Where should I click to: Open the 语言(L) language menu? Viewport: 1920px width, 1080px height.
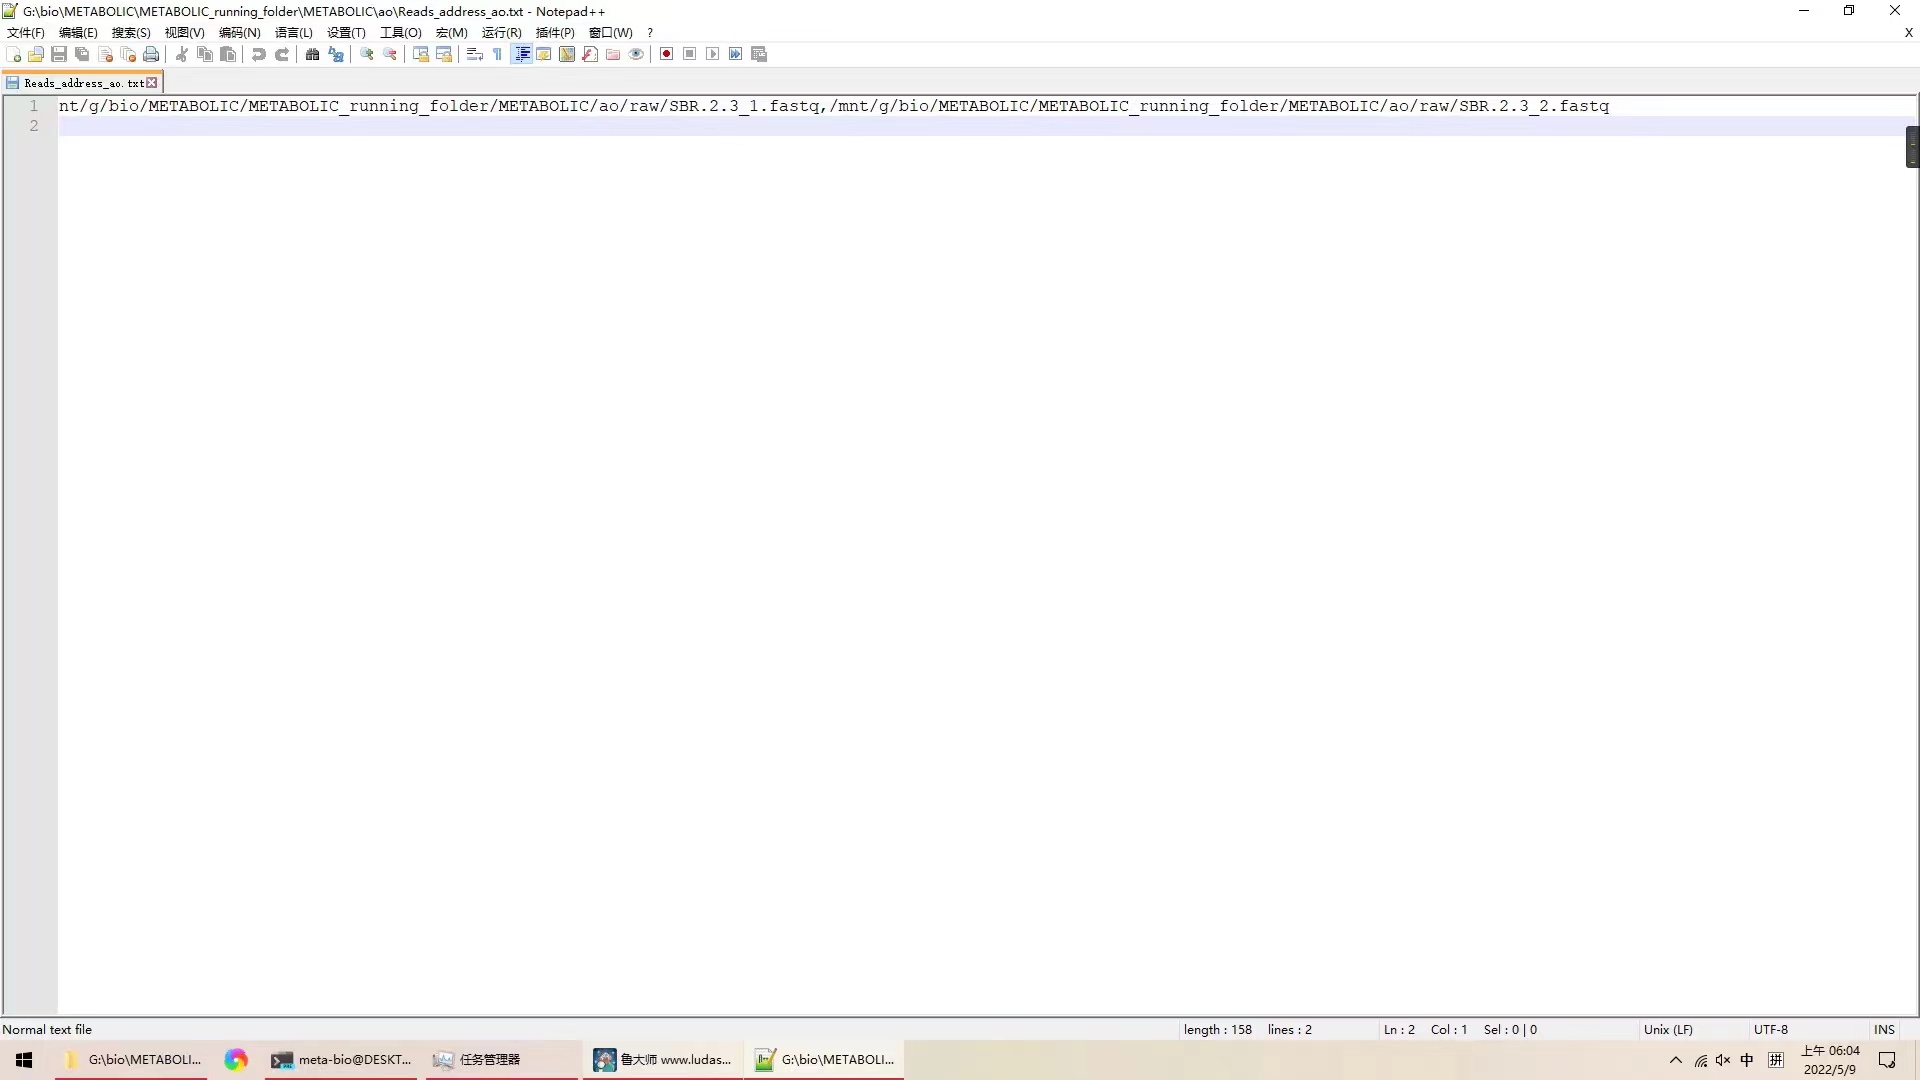pyautogui.click(x=293, y=32)
